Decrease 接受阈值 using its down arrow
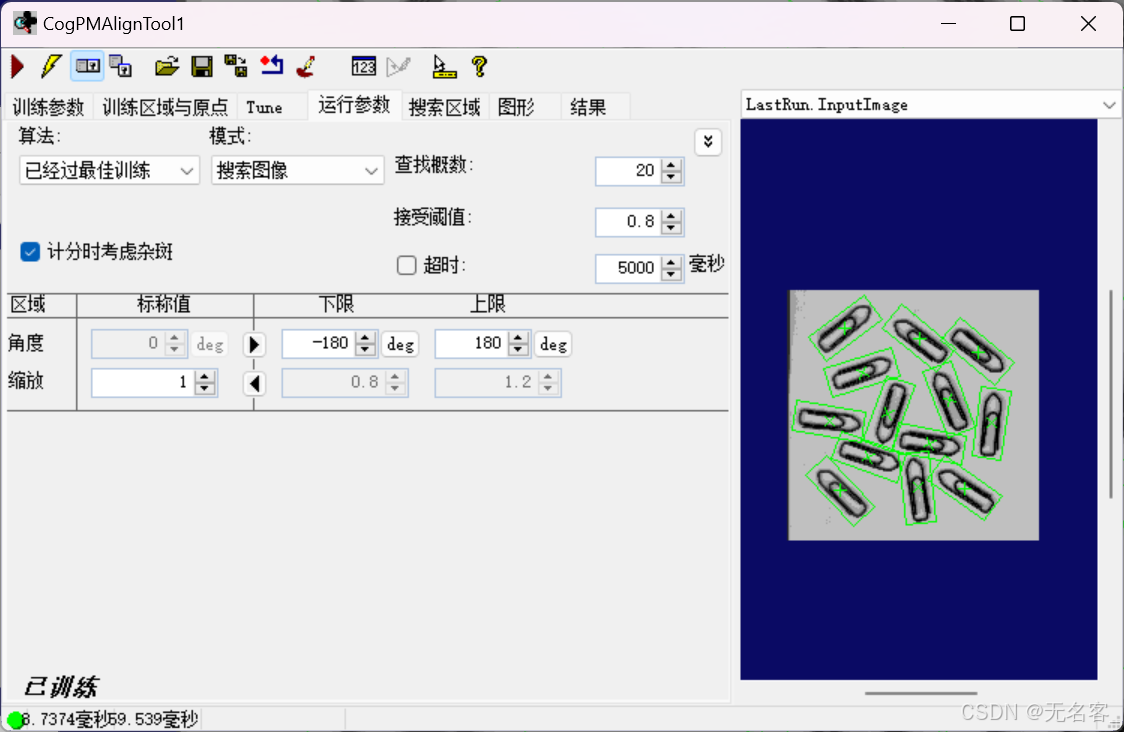This screenshot has height=732, width=1124. click(671, 228)
